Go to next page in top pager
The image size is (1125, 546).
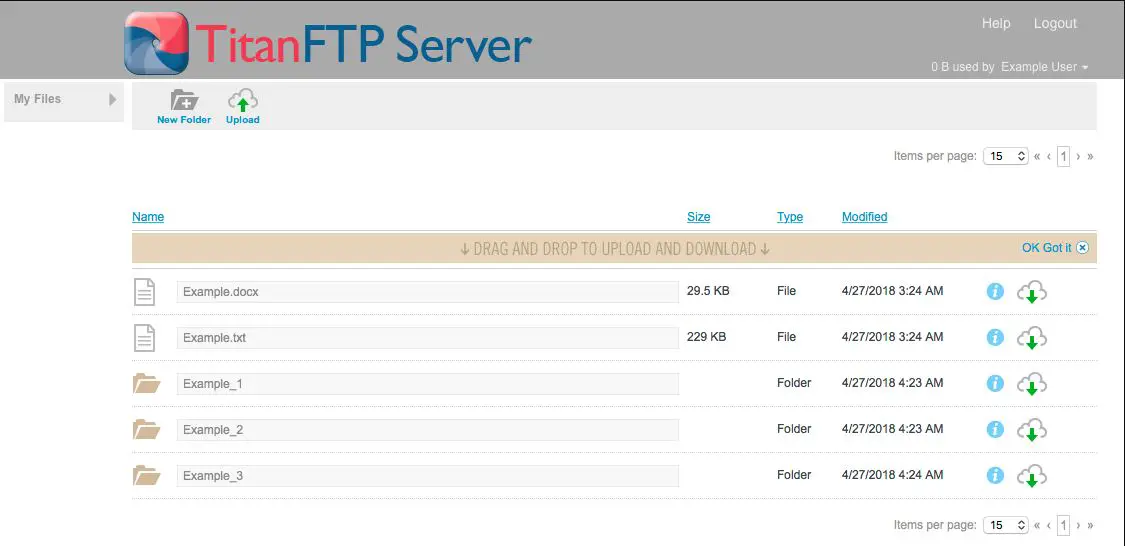pyautogui.click(x=1078, y=156)
